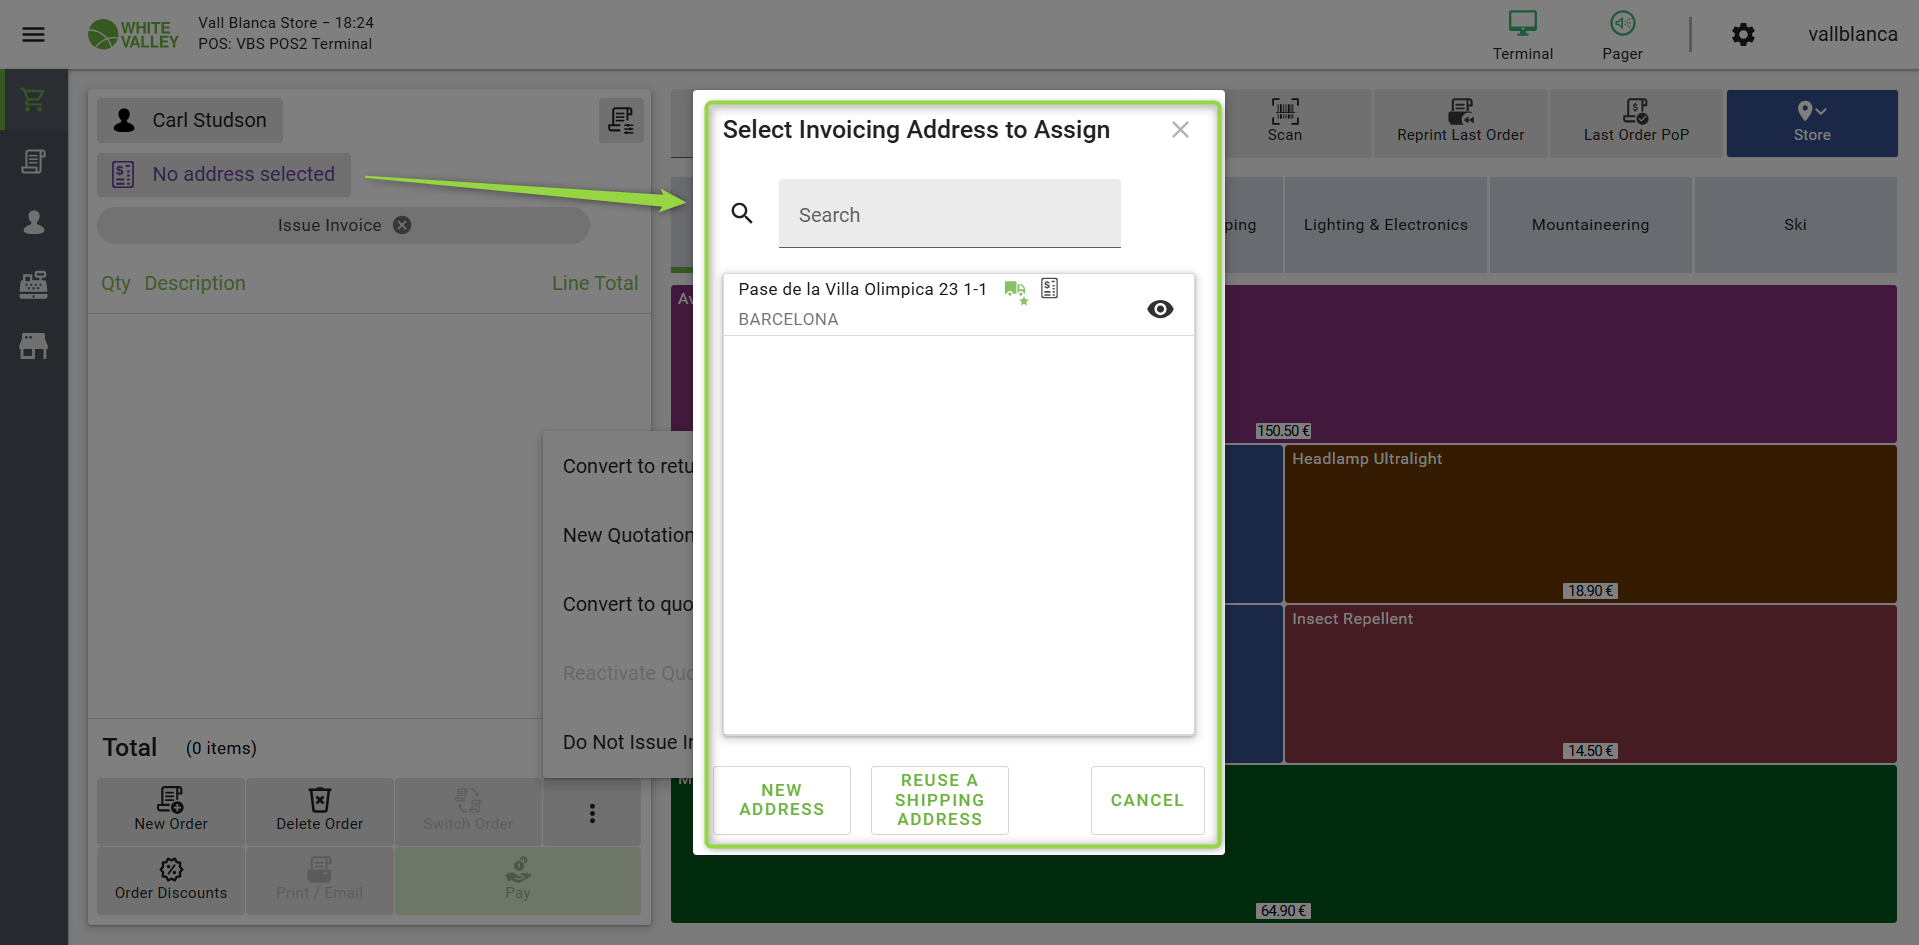Open the orders receipt sidebar icon

click(33, 162)
